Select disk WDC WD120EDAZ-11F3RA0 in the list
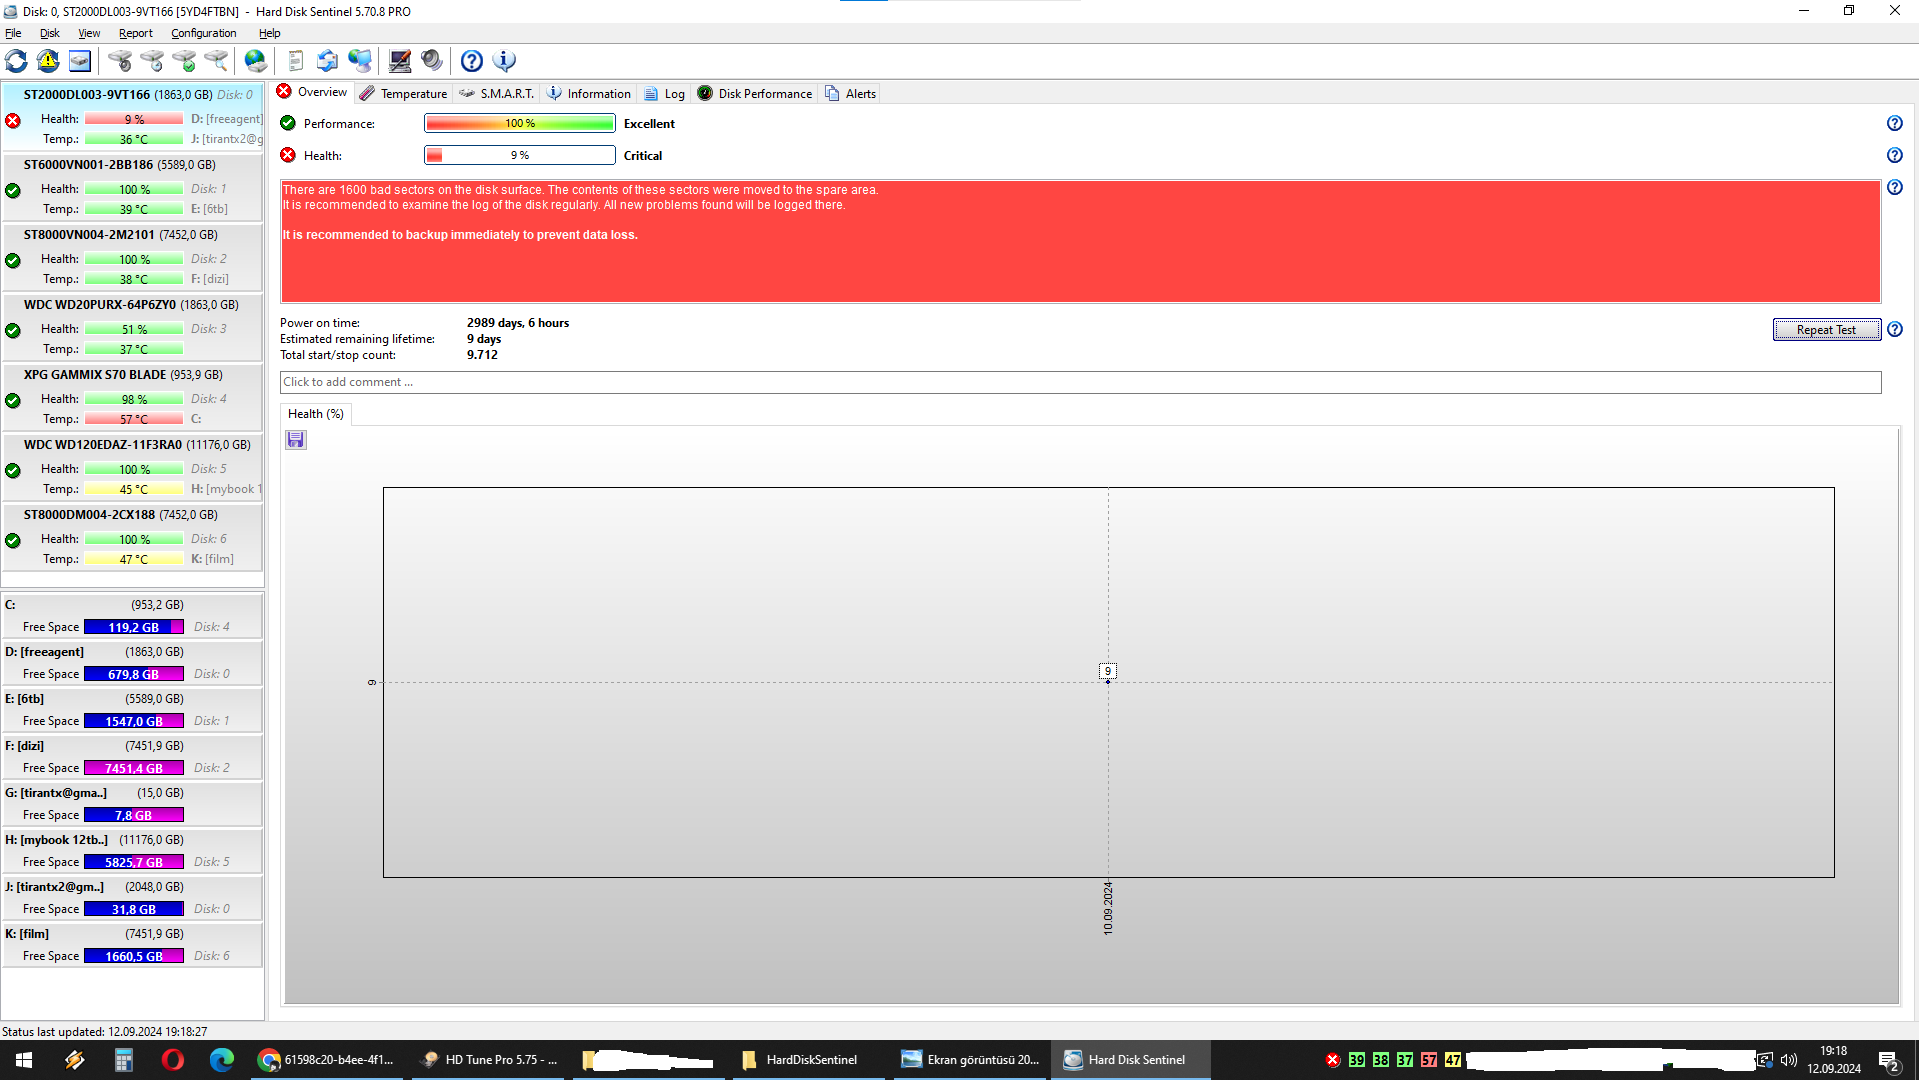Screen dimensions: 1919x1080 point(133,467)
